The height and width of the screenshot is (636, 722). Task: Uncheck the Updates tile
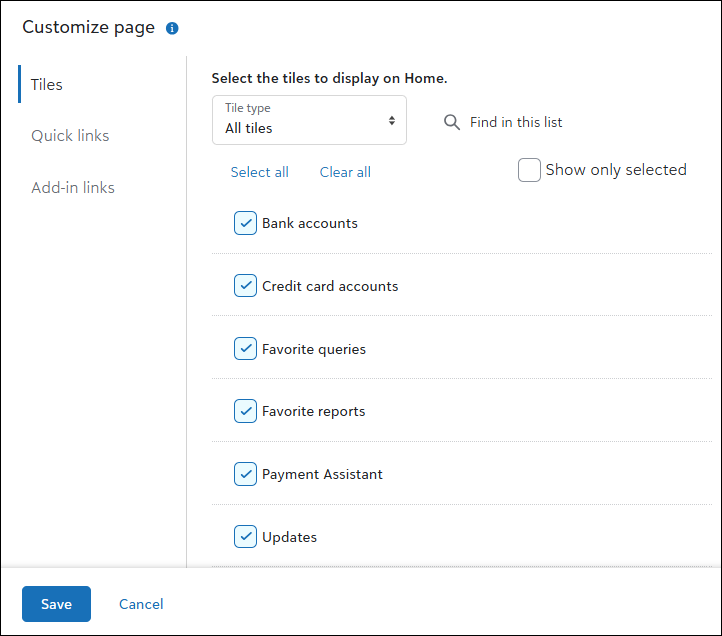245,537
